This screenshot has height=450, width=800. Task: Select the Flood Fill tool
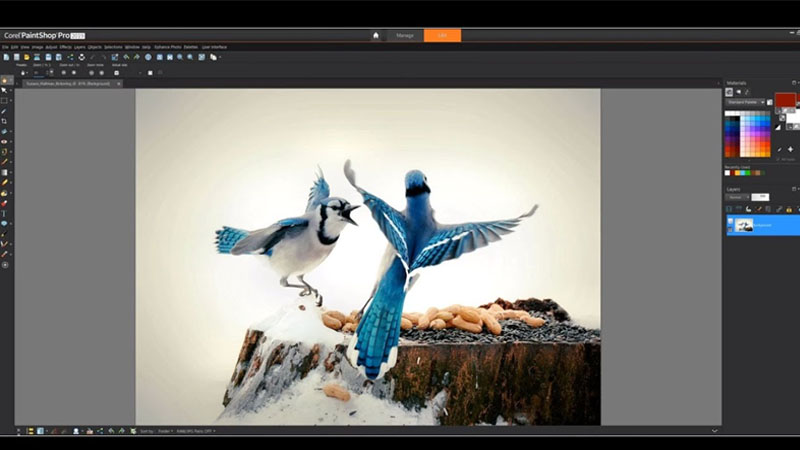point(4,193)
